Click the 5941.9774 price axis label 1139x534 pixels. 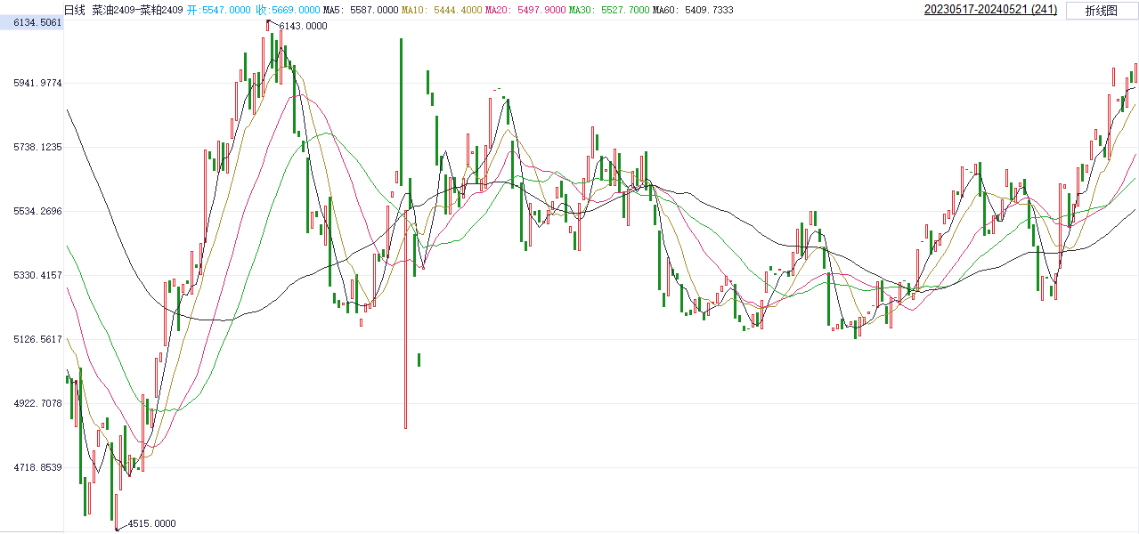click(38, 84)
